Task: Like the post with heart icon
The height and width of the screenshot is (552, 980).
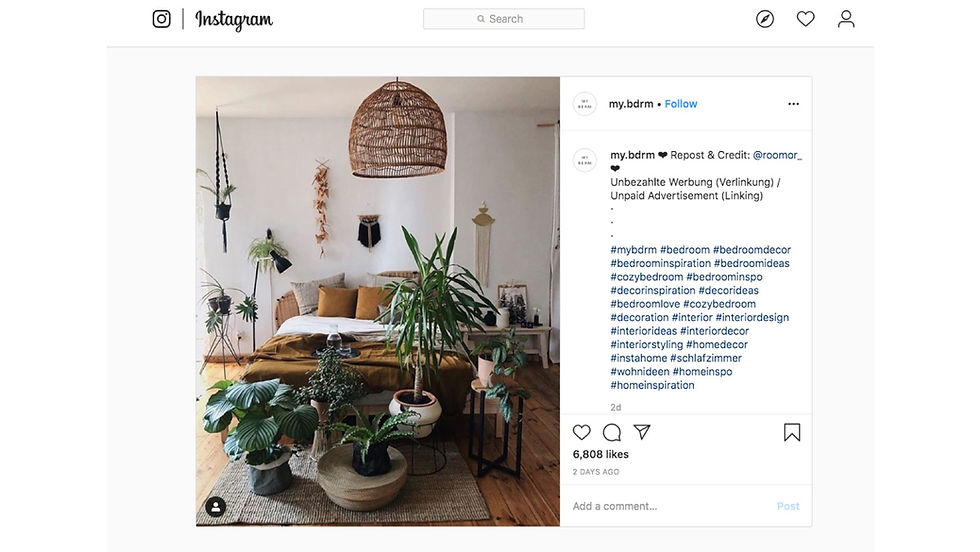Action: coord(582,432)
